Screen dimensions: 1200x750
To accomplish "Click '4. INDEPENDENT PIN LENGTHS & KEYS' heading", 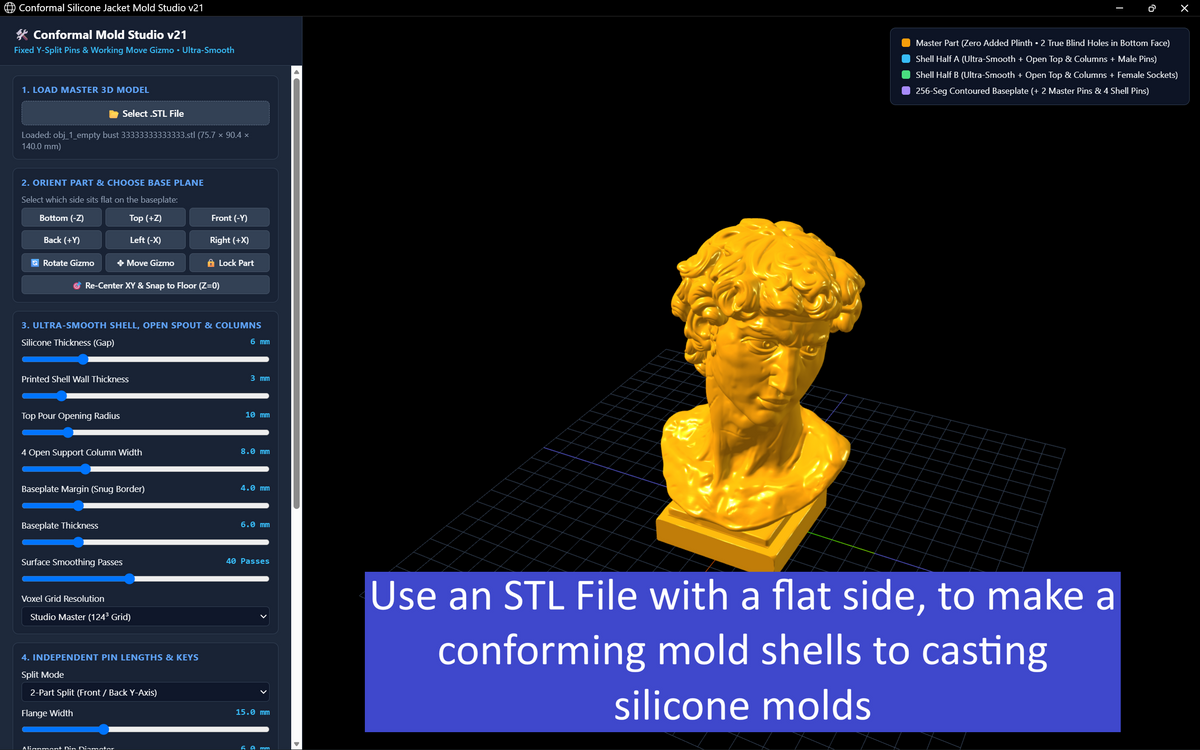I will click(x=110, y=657).
